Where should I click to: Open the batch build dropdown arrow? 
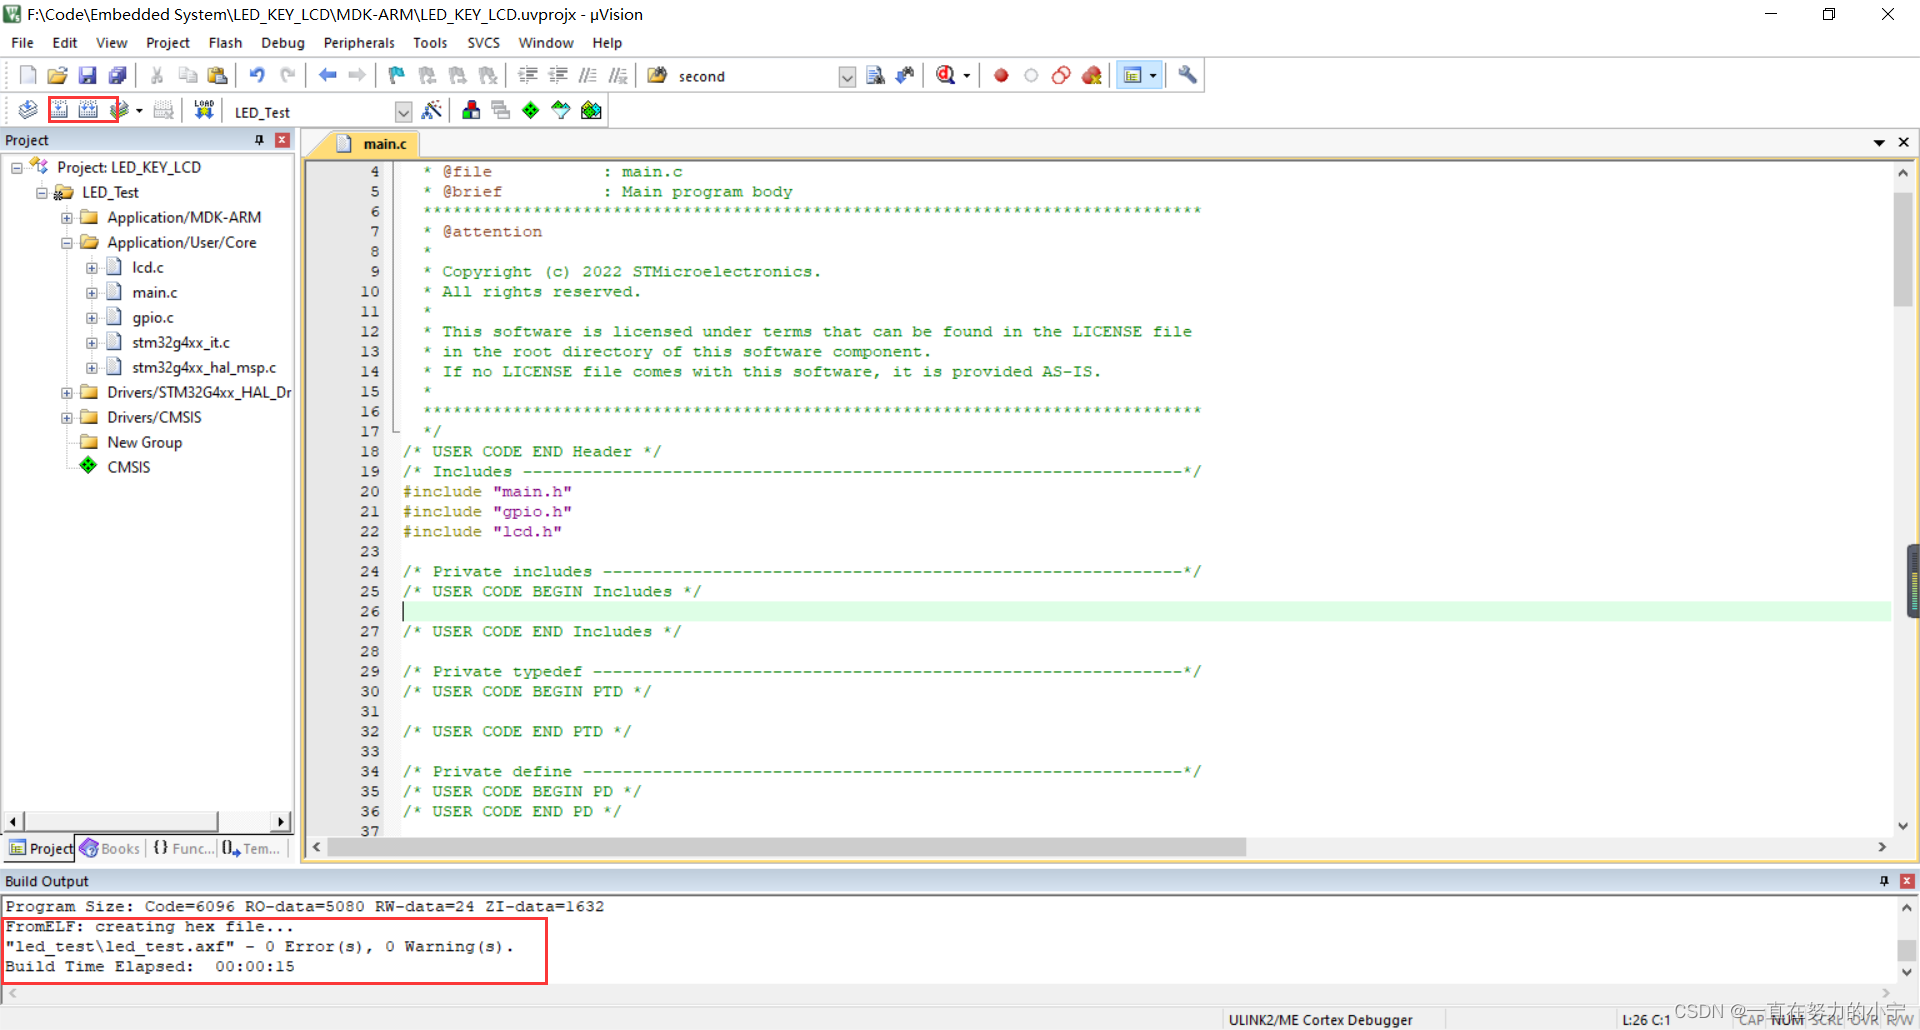[x=139, y=110]
